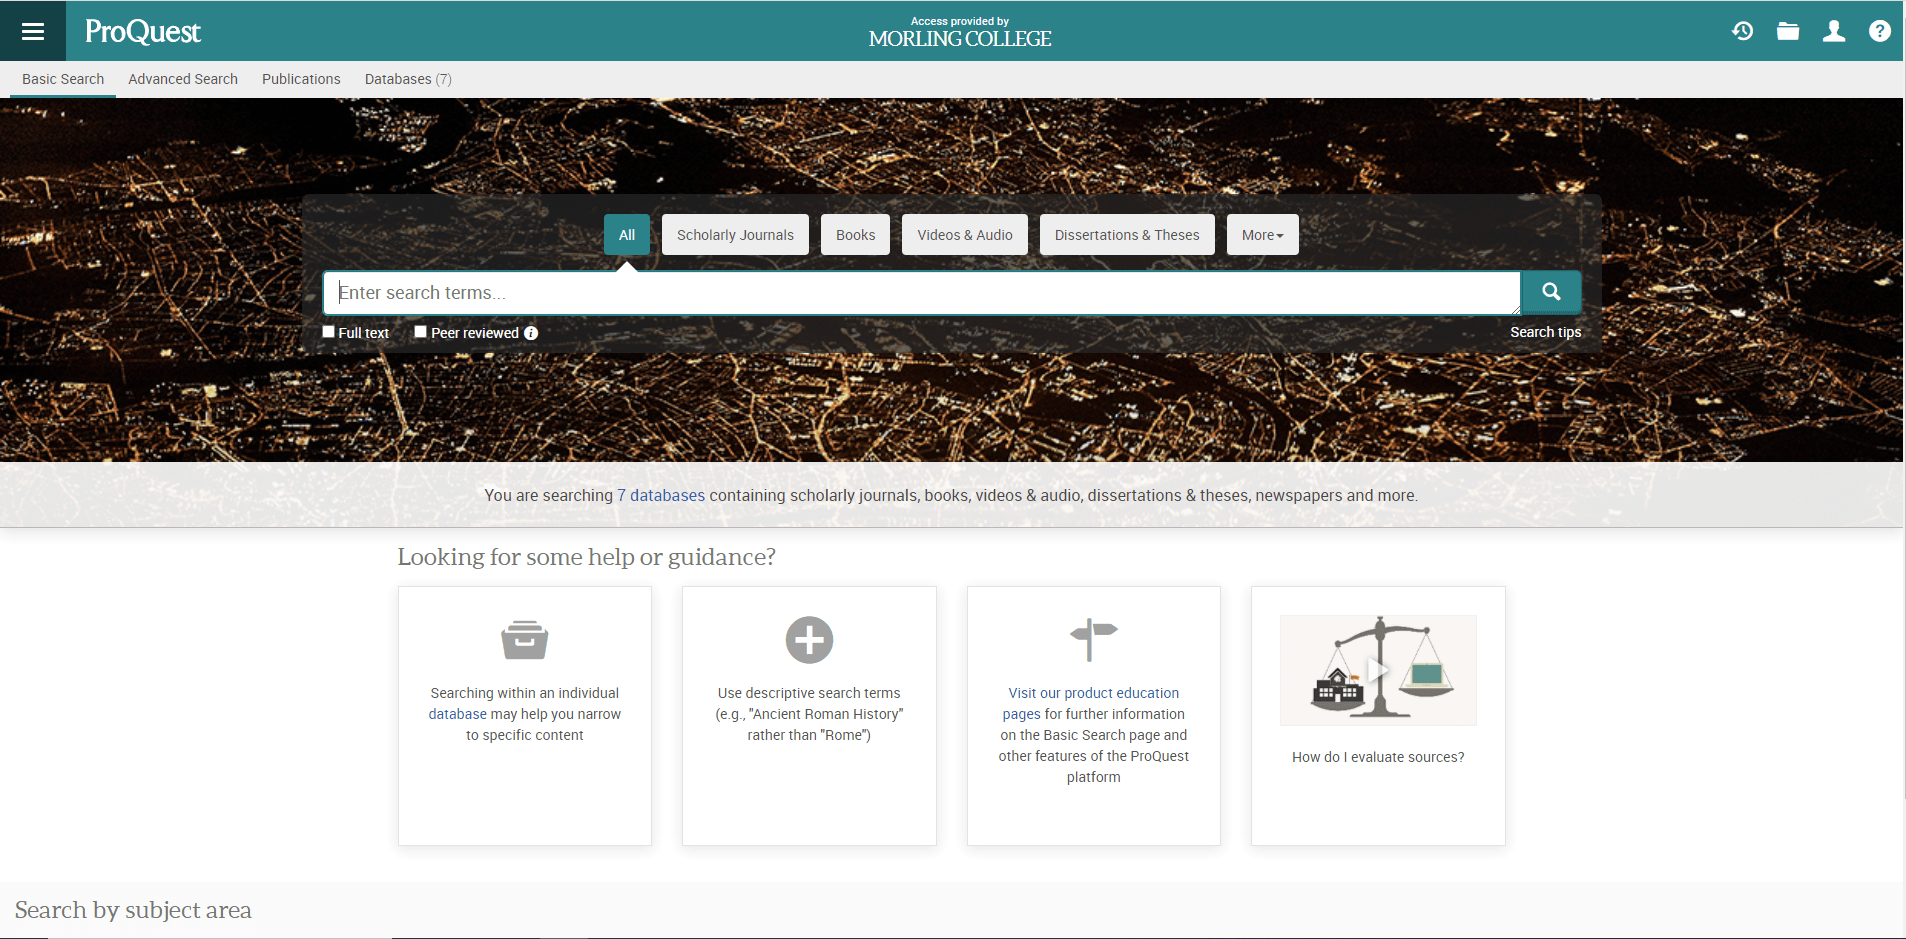Play the evaluating sources video
The height and width of the screenshot is (939, 1906).
1377,670
